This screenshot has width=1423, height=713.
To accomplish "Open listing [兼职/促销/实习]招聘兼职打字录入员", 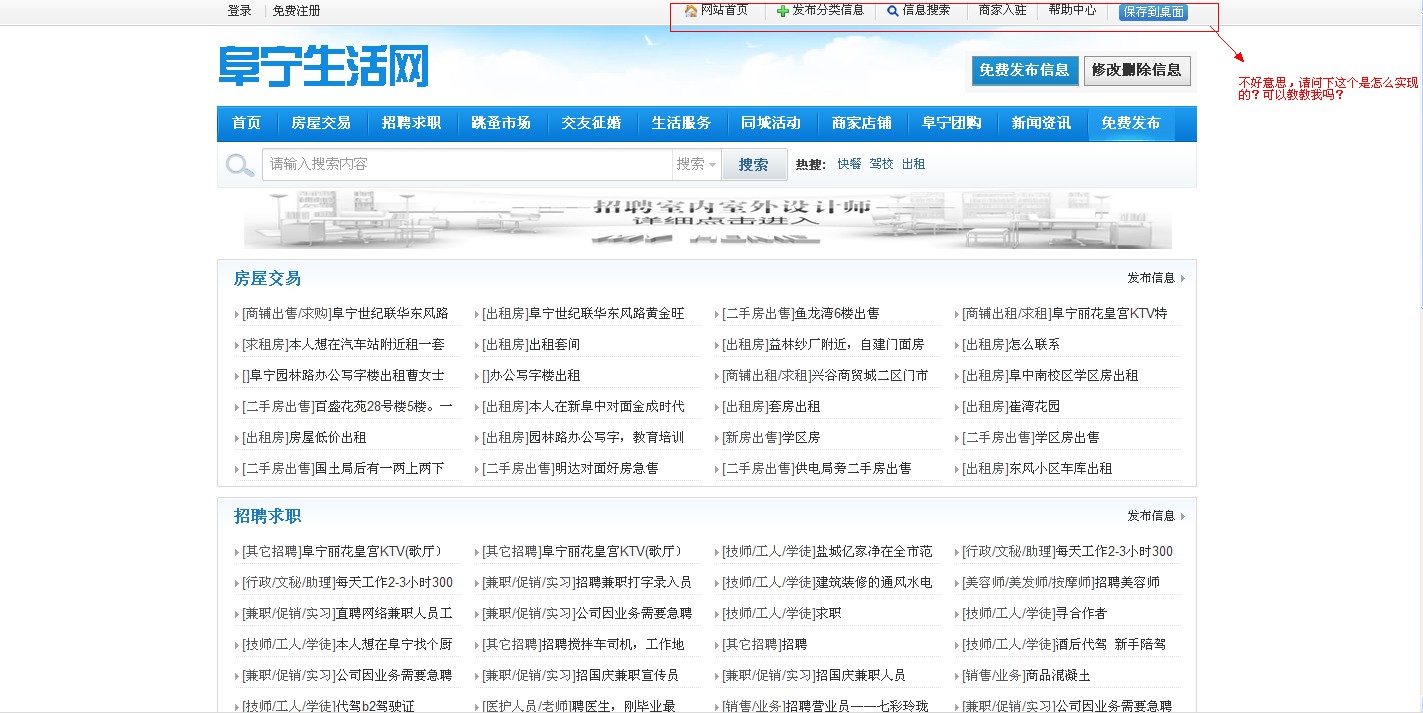I will click(587, 583).
